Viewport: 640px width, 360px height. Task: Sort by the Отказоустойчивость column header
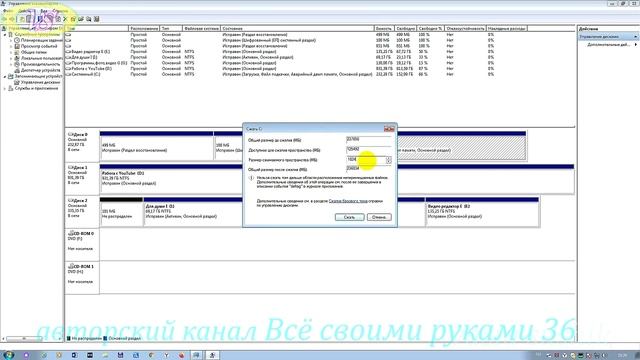click(465, 29)
